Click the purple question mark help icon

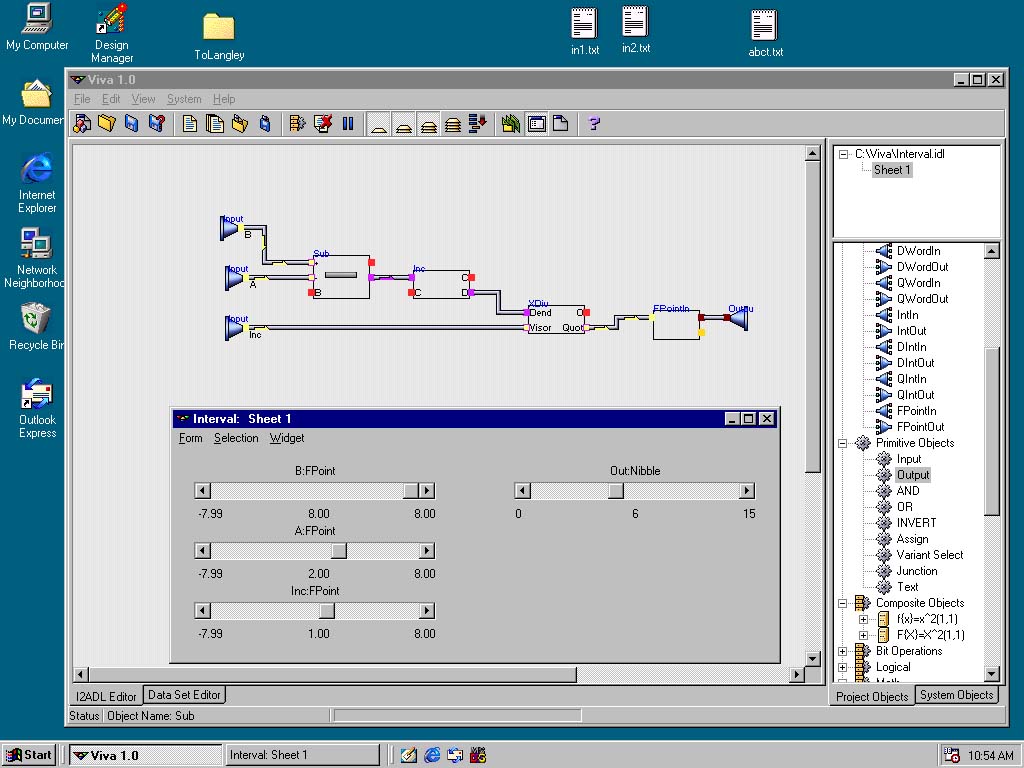594,124
